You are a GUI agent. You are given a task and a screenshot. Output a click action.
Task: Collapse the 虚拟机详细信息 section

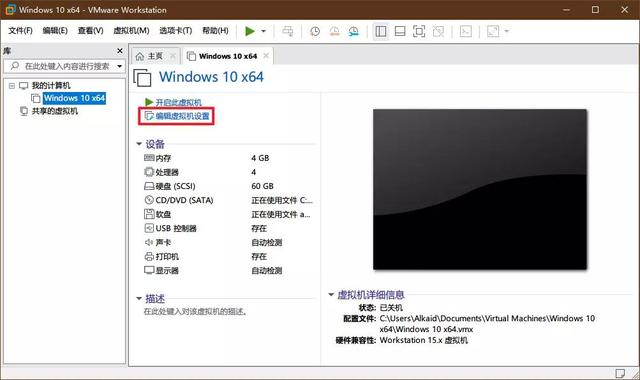click(x=331, y=294)
